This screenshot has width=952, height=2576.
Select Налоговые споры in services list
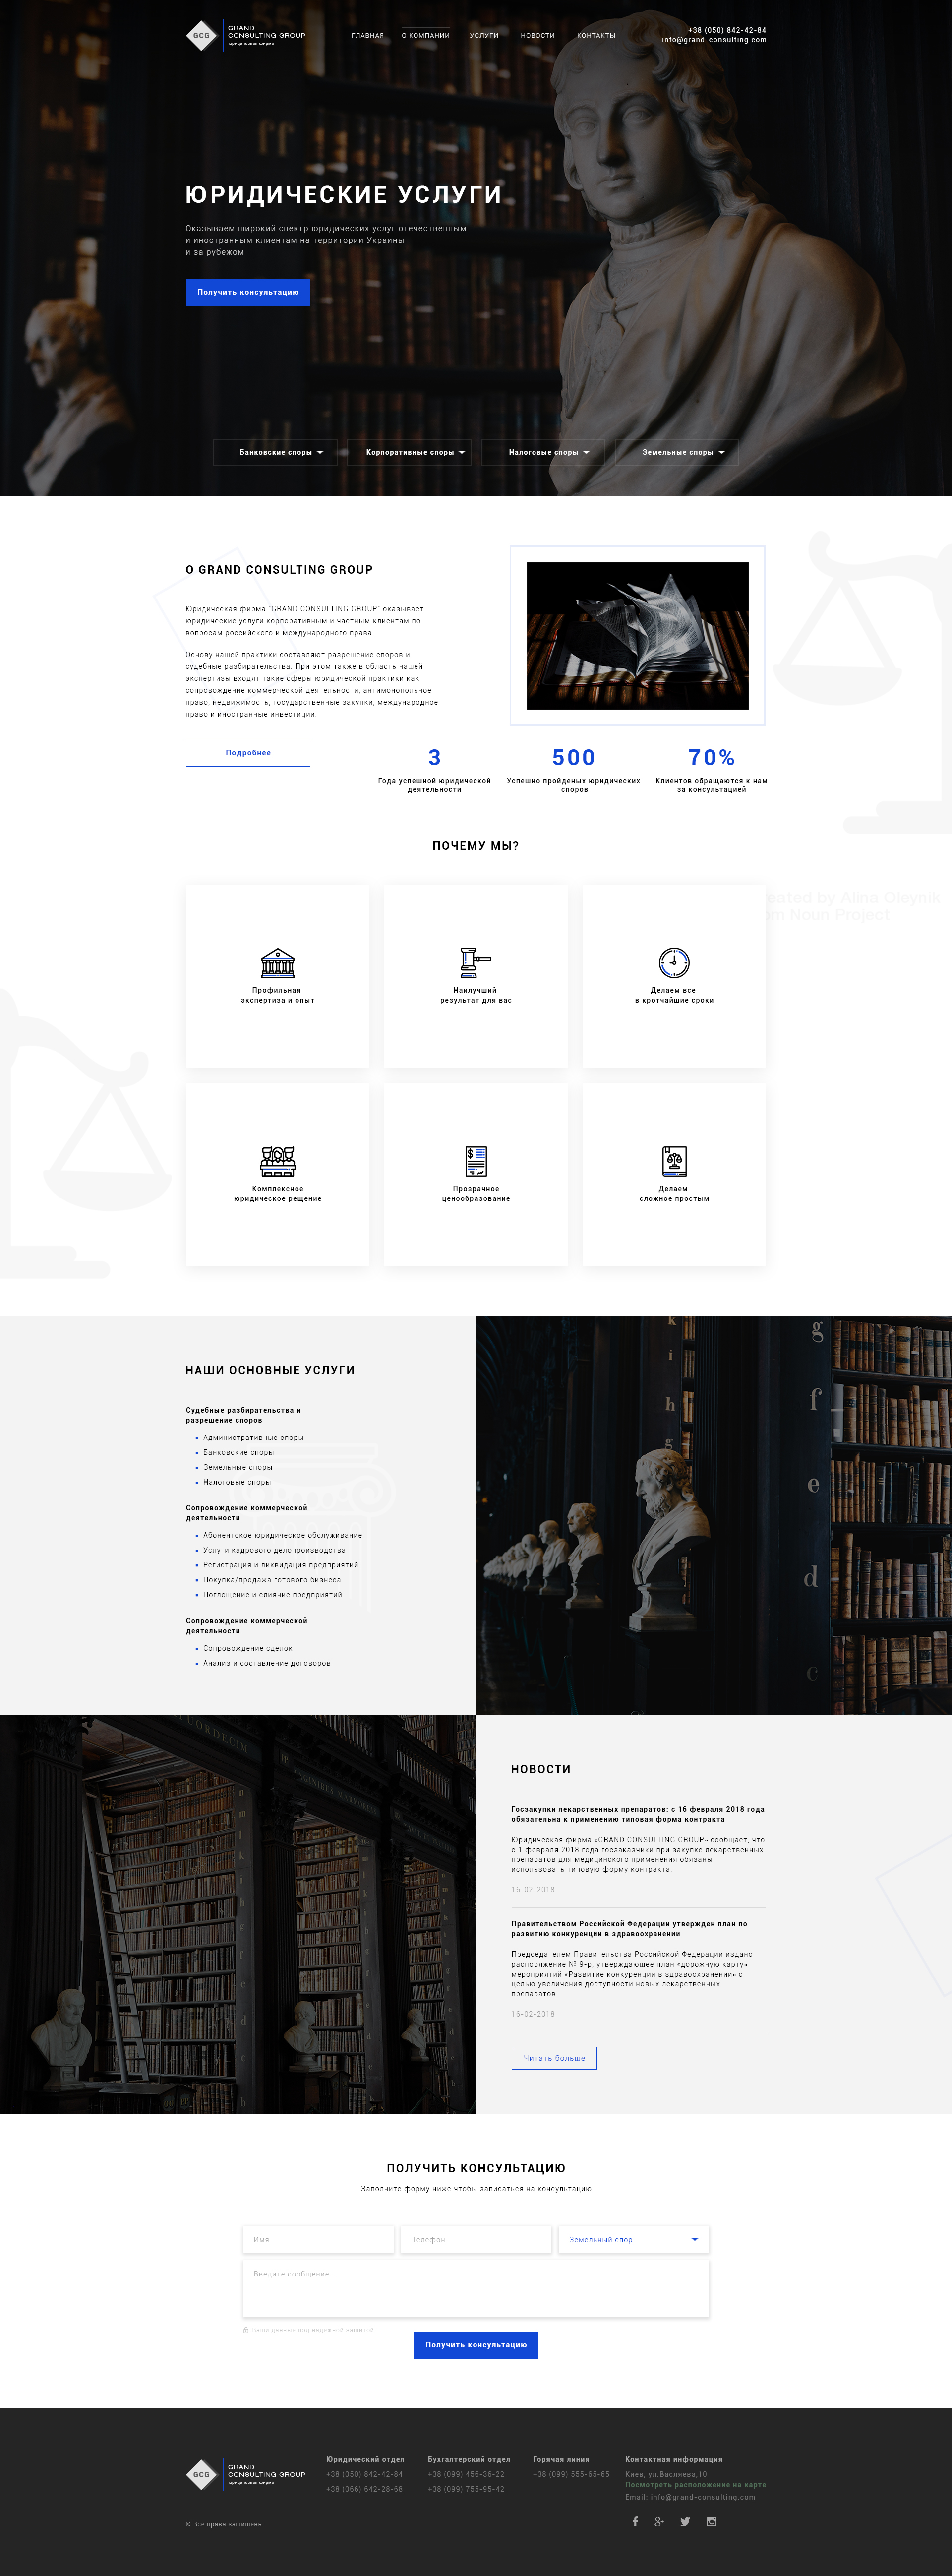[237, 1483]
